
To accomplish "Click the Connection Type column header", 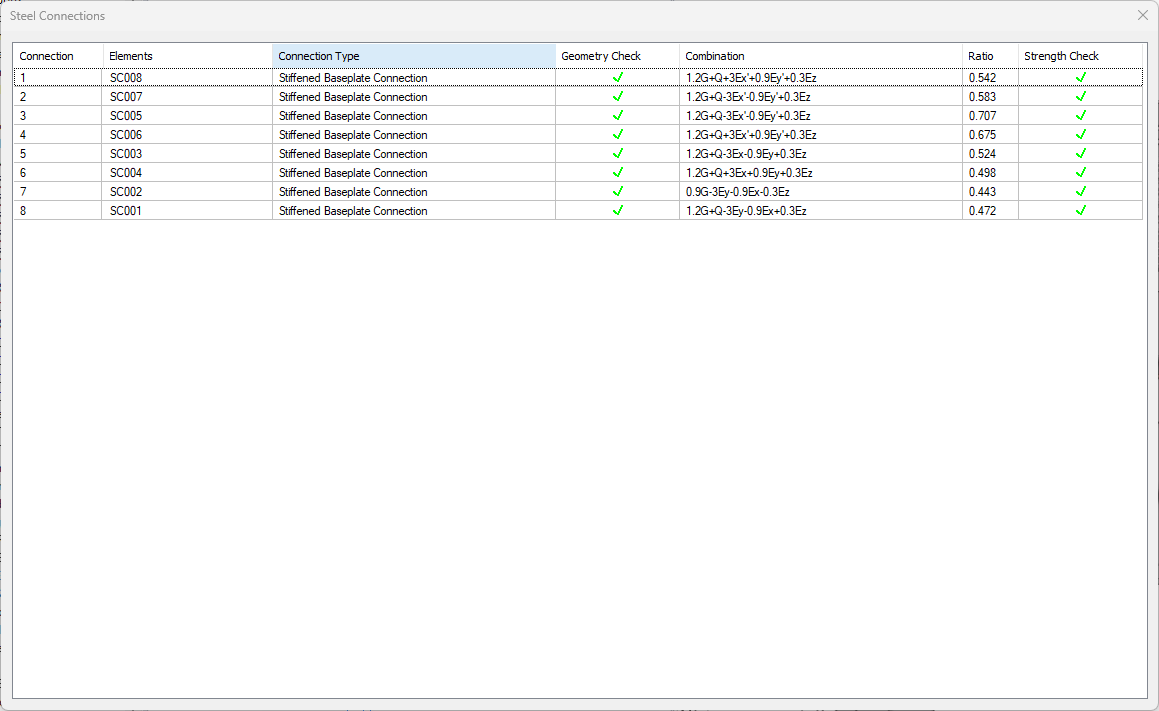I will click(x=413, y=56).
